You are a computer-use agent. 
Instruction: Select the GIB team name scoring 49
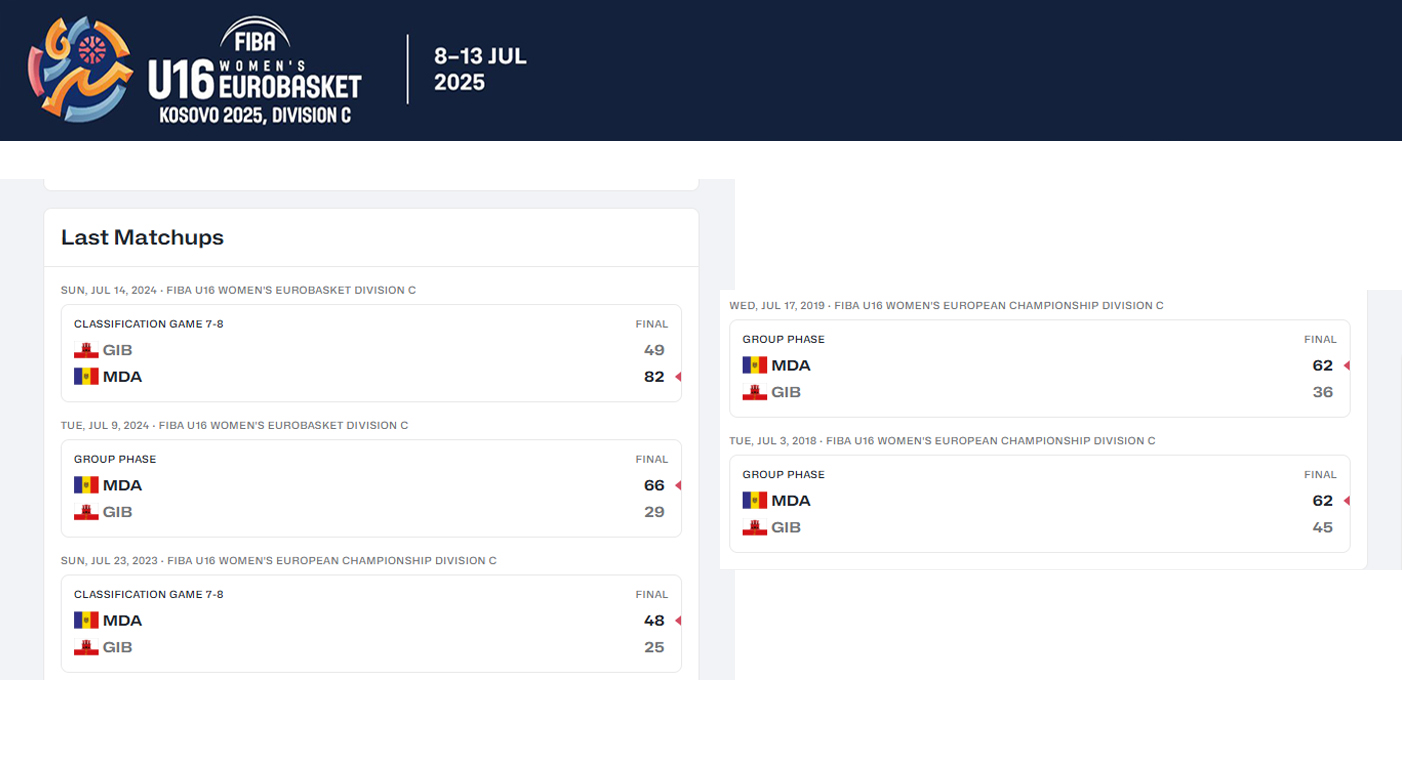point(117,350)
